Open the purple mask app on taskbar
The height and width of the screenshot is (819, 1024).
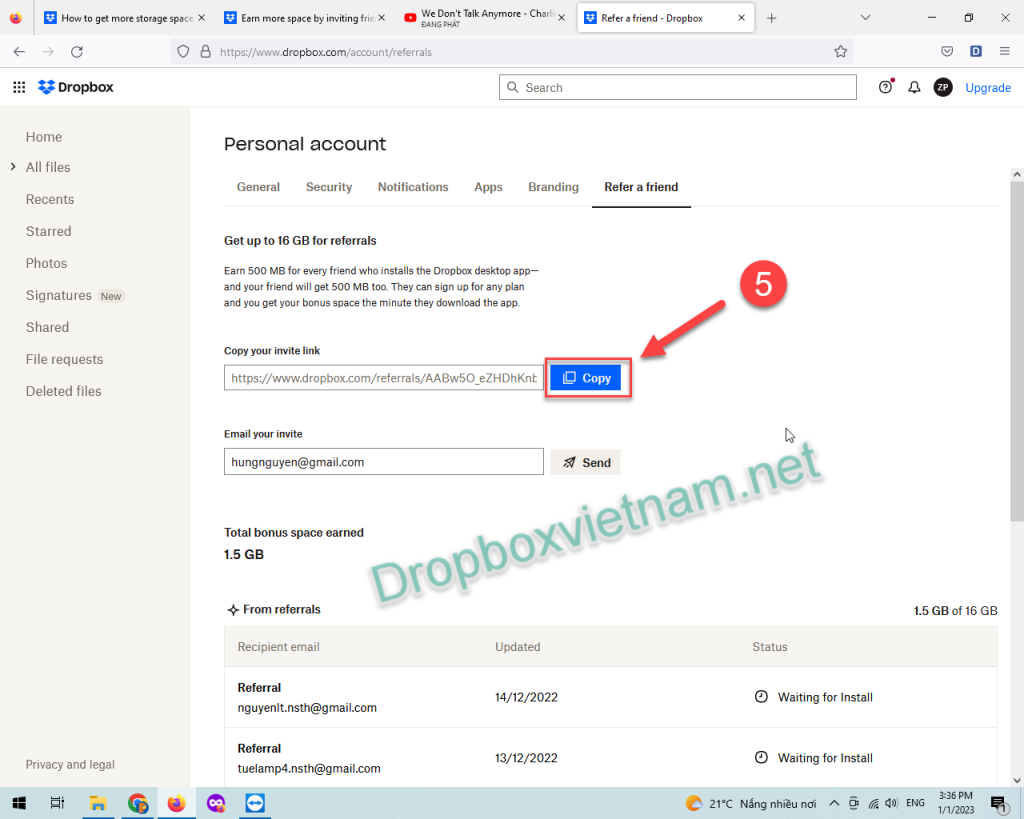tap(216, 803)
